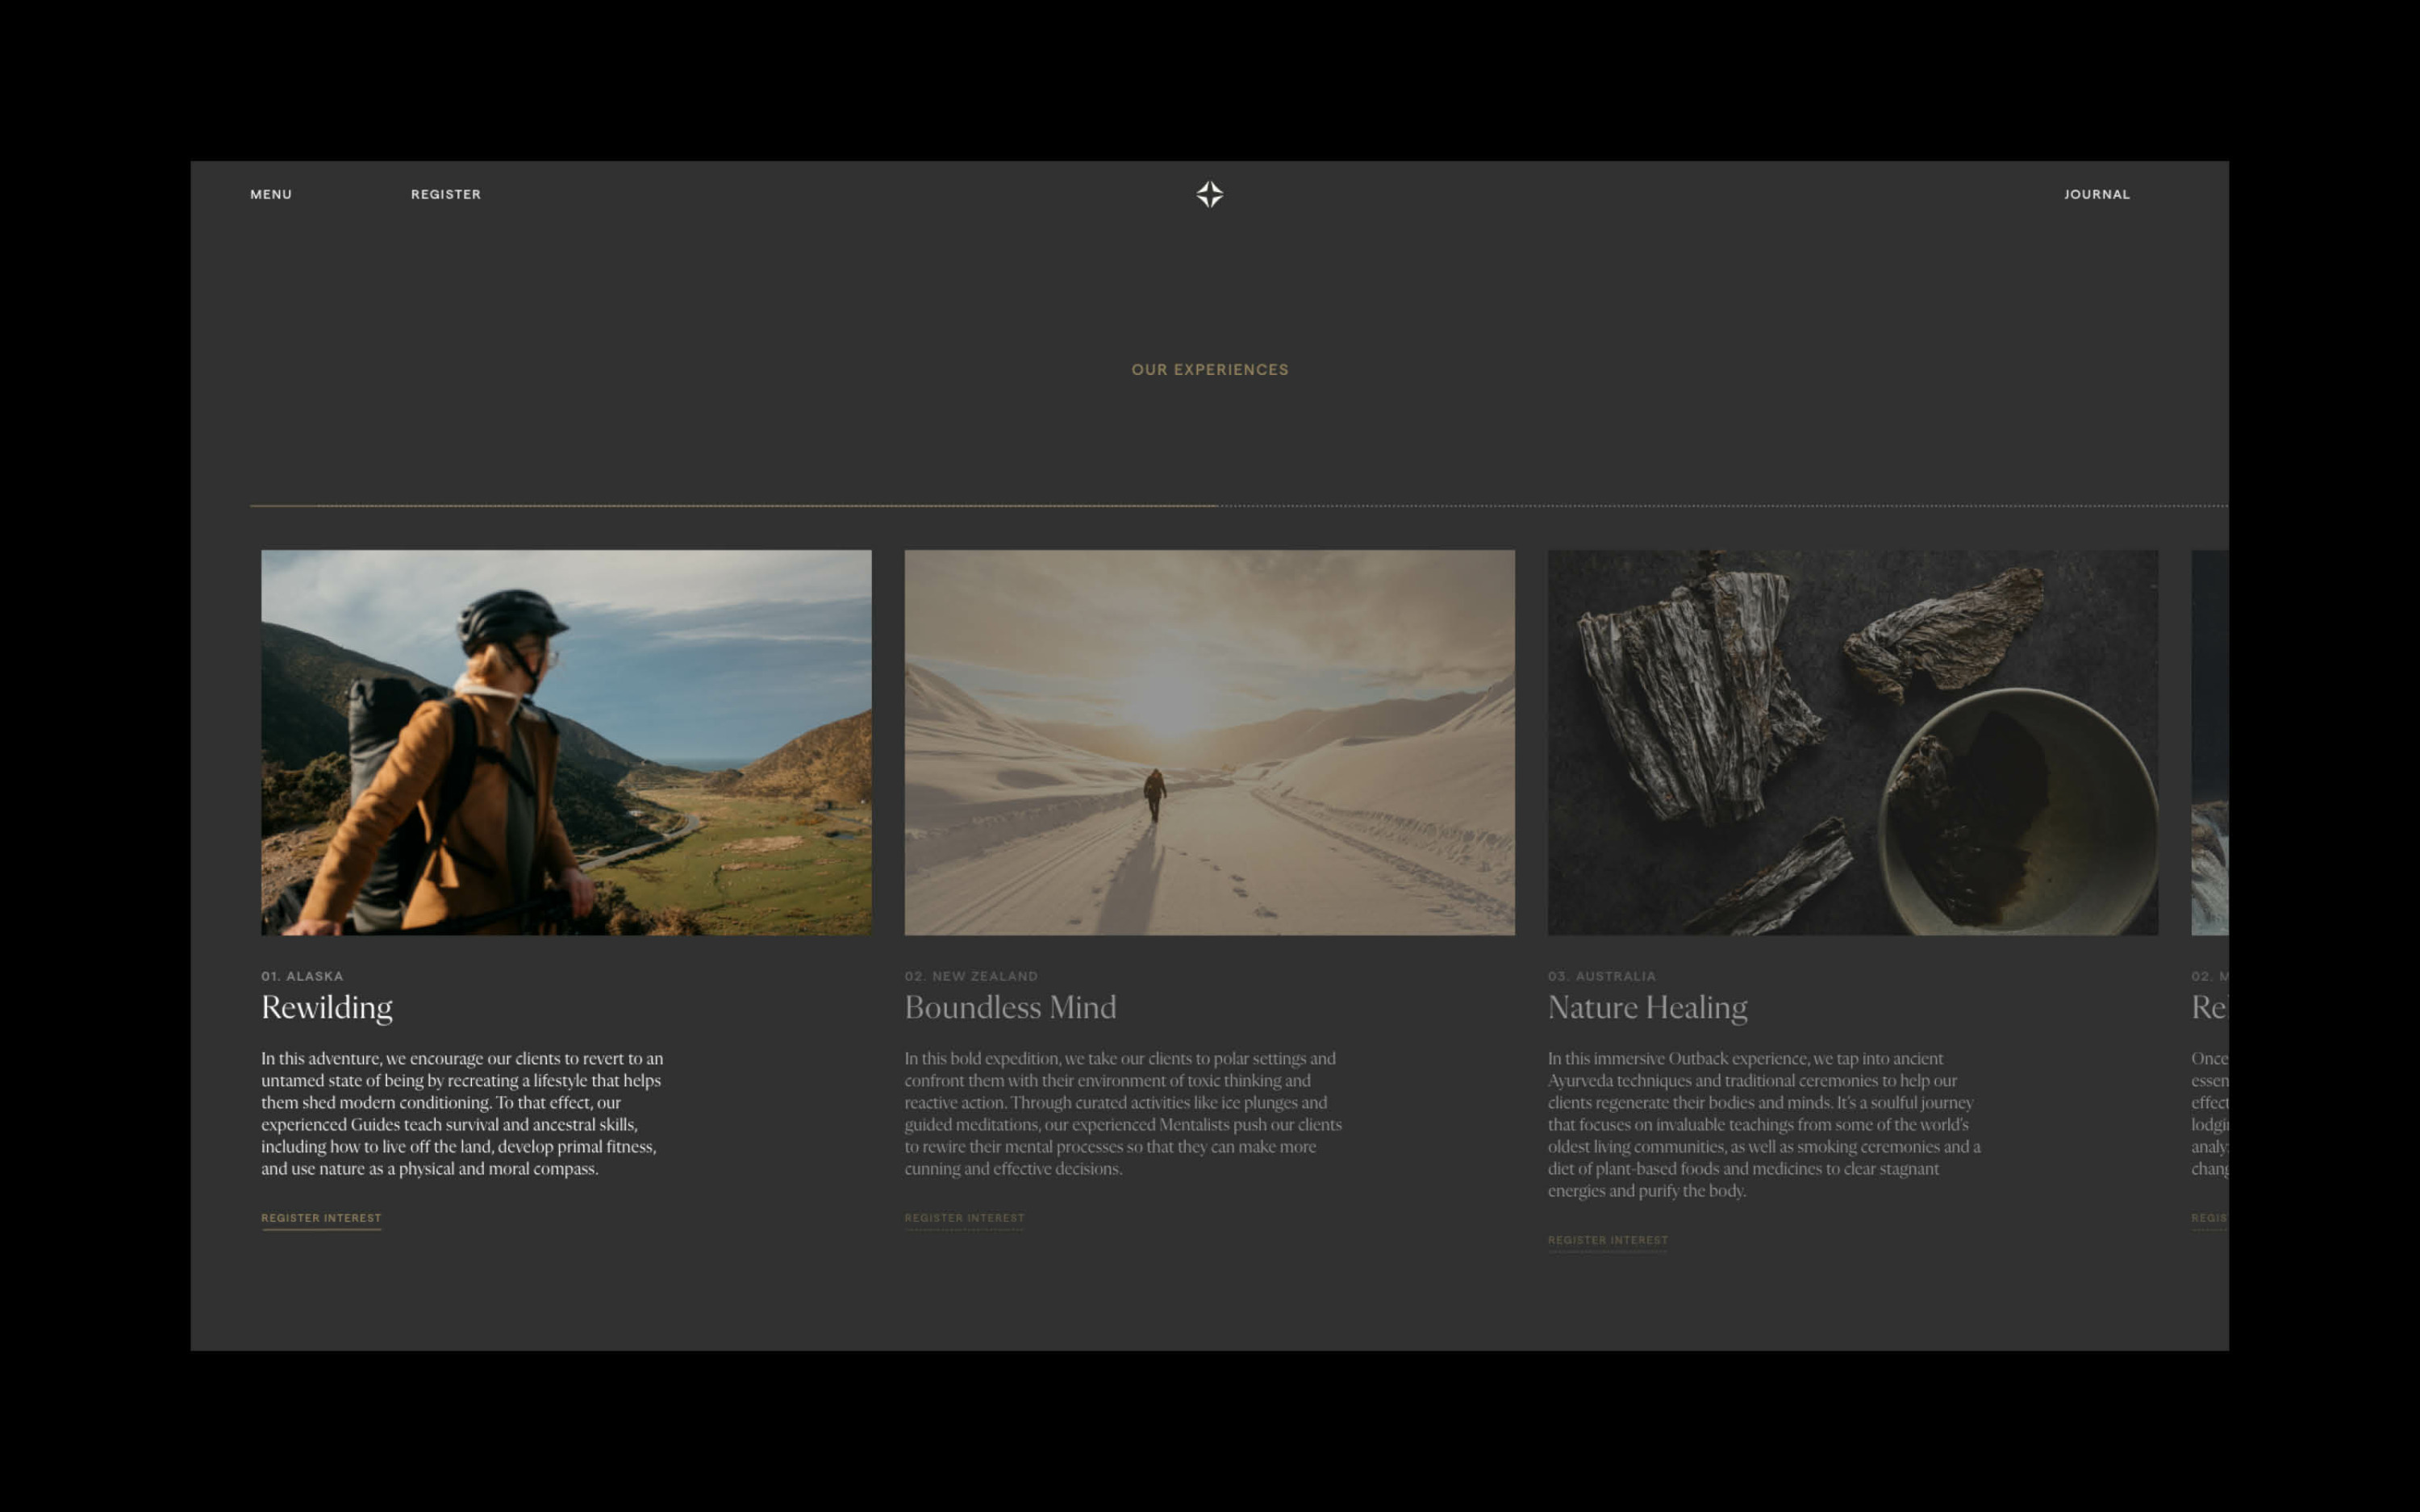The image size is (2420, 1512).
Task: Open the MENU navigation item
Action: click(271, 194)
